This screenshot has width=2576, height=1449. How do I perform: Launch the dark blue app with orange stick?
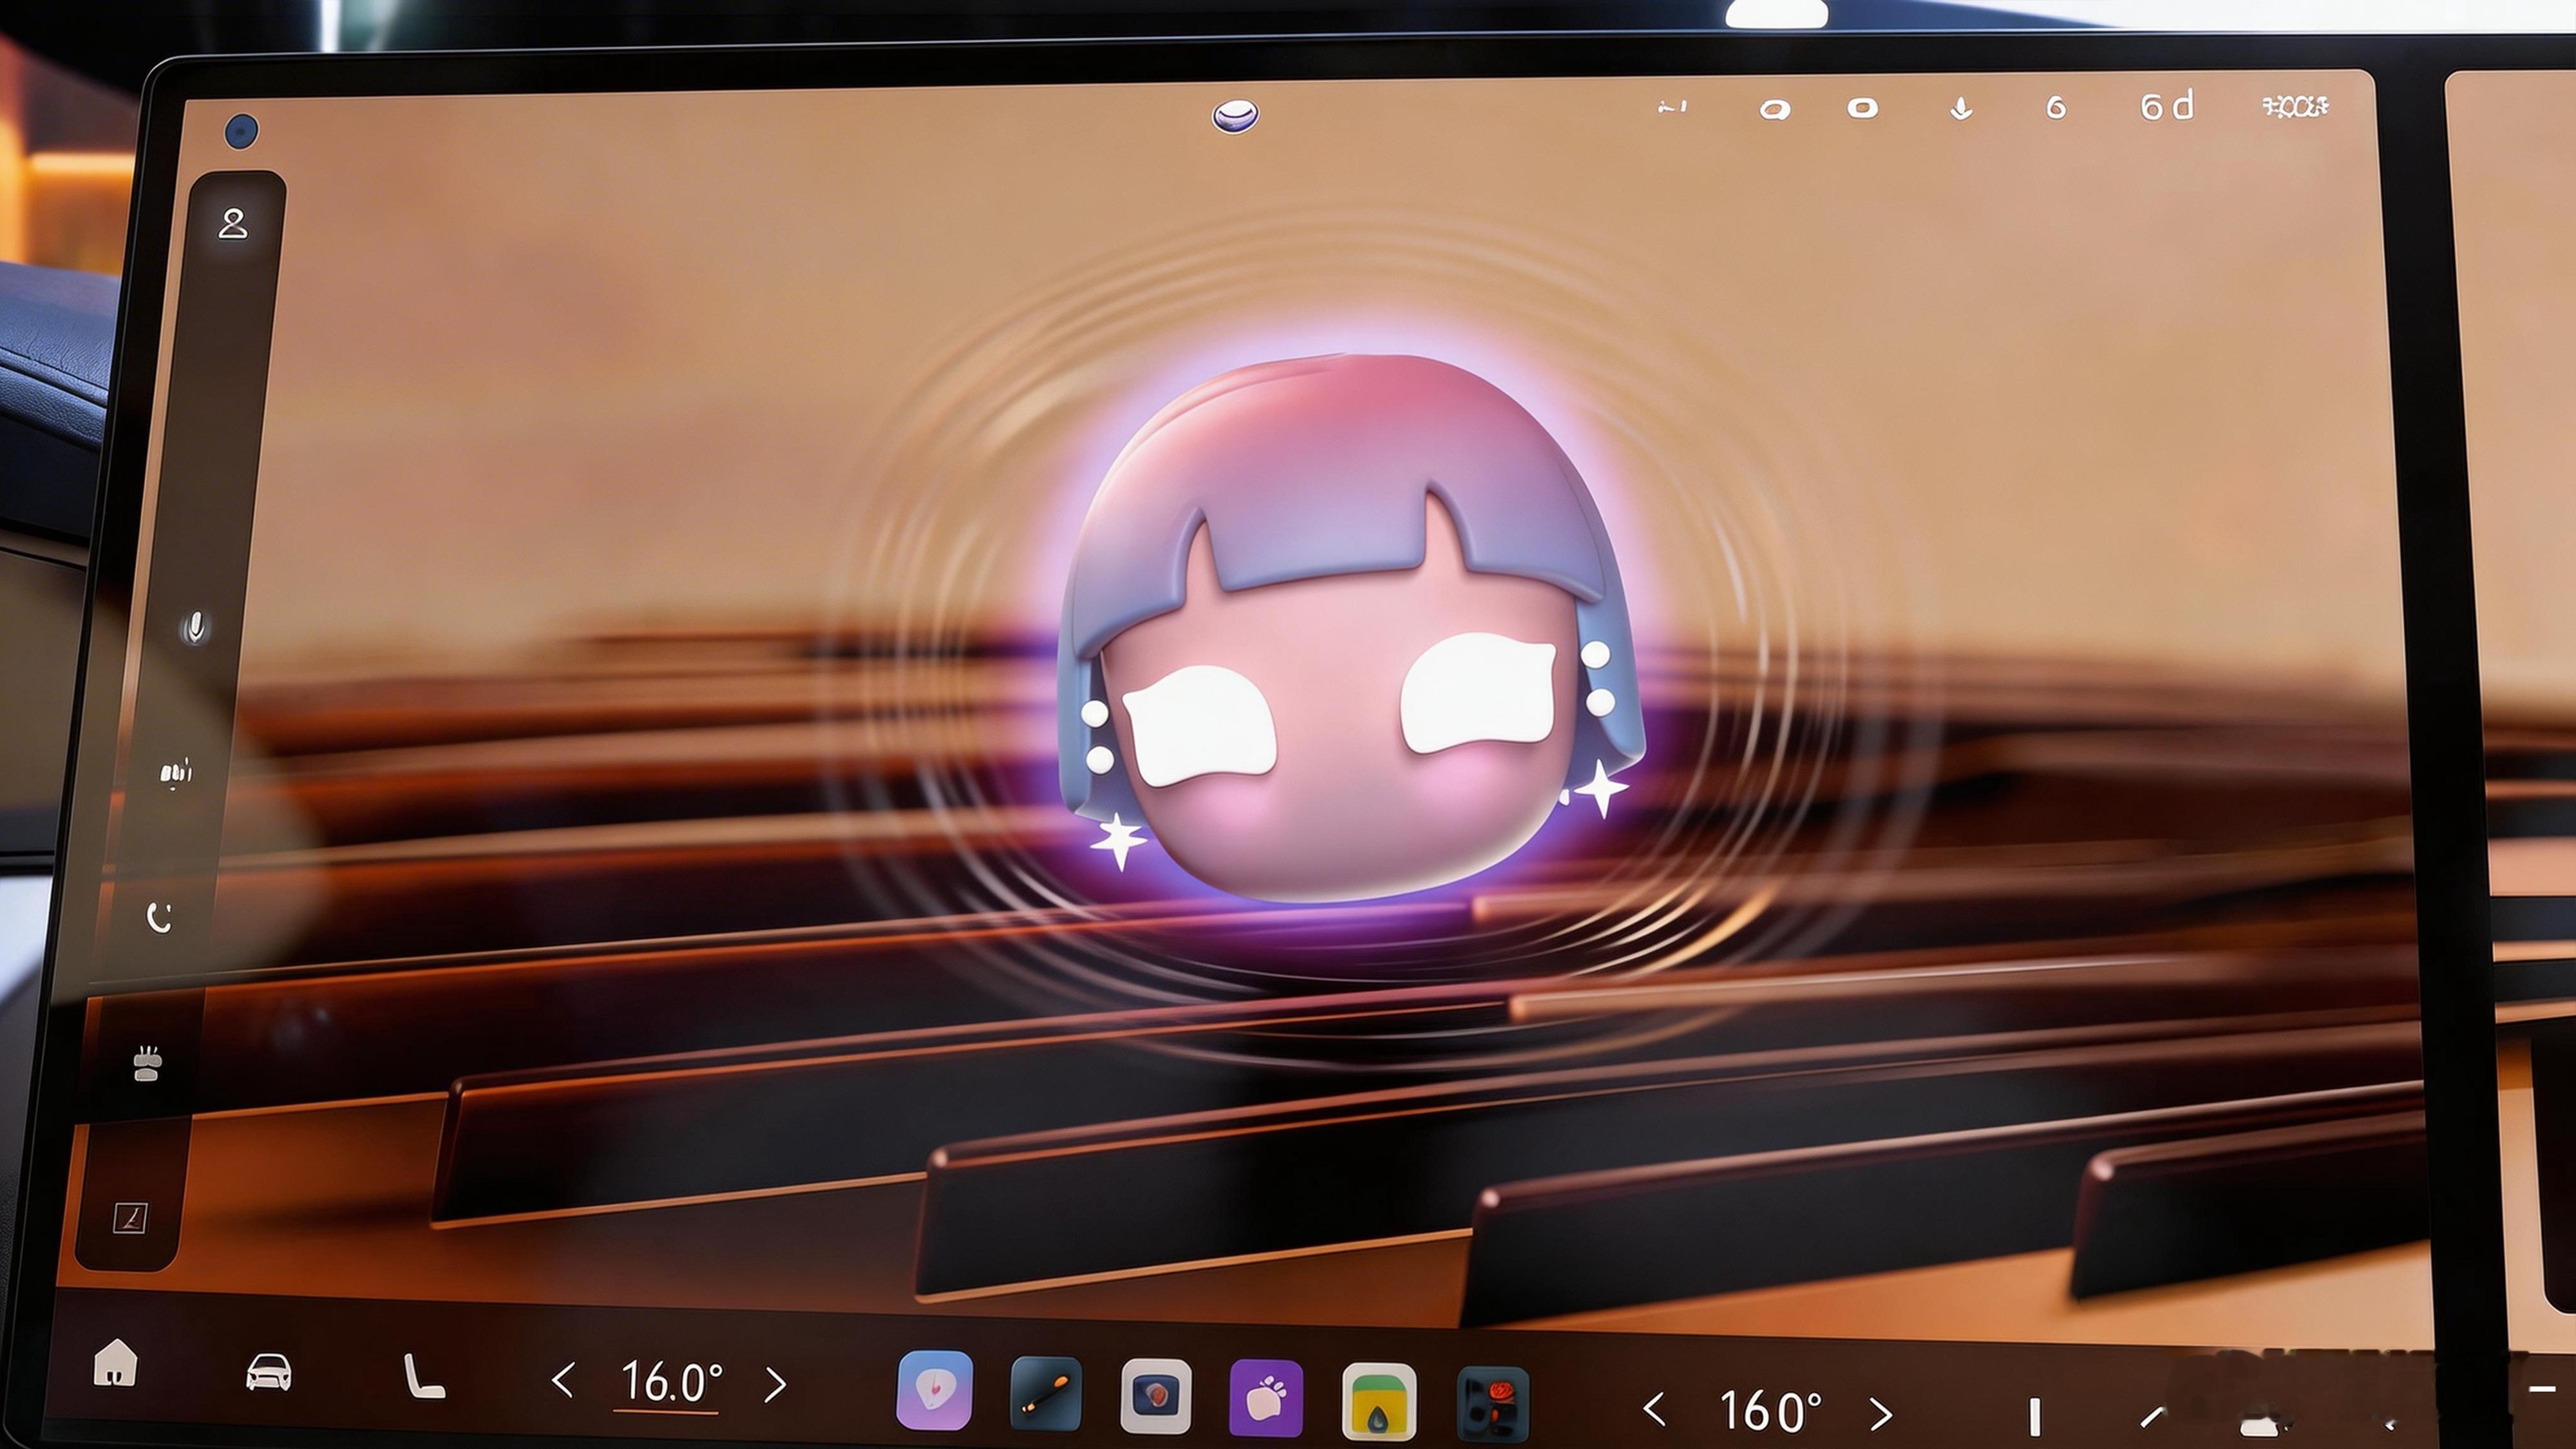(1046, 1393)
